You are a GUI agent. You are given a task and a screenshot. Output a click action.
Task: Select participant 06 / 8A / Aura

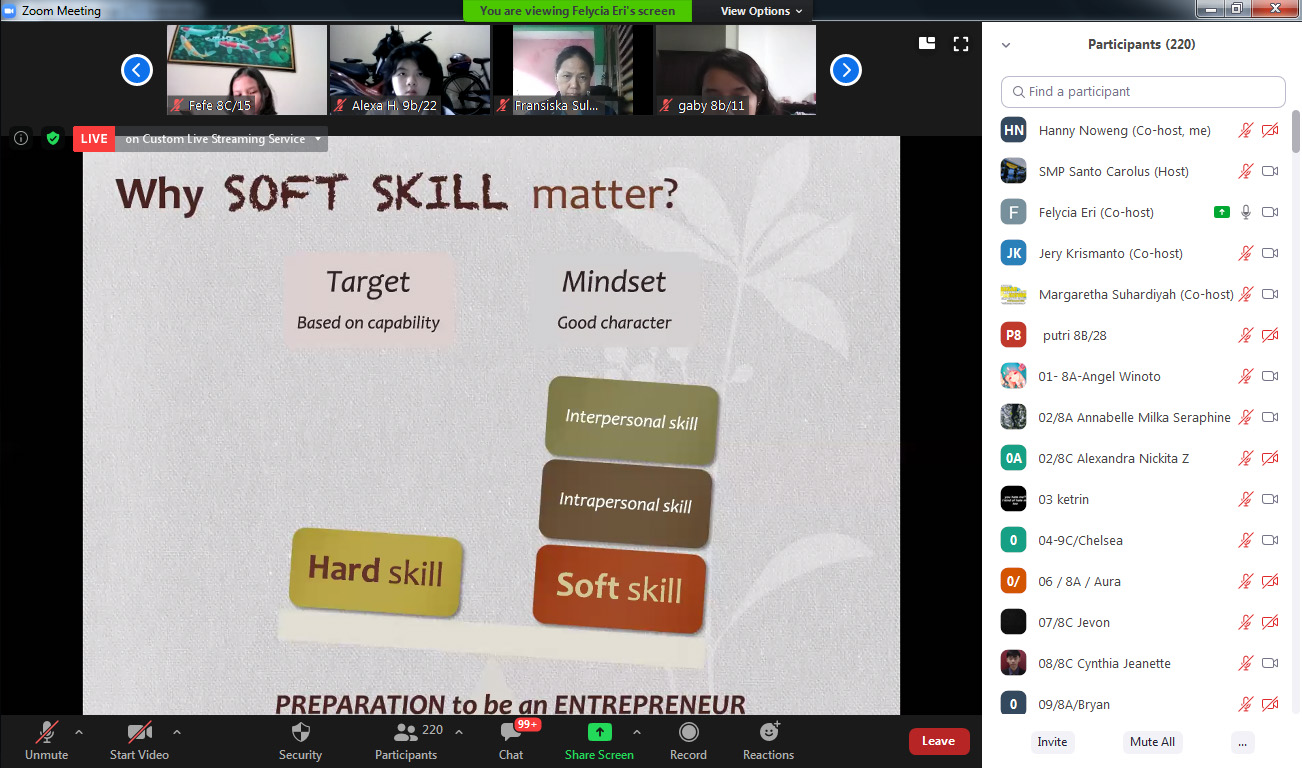tap(1142, 581)
